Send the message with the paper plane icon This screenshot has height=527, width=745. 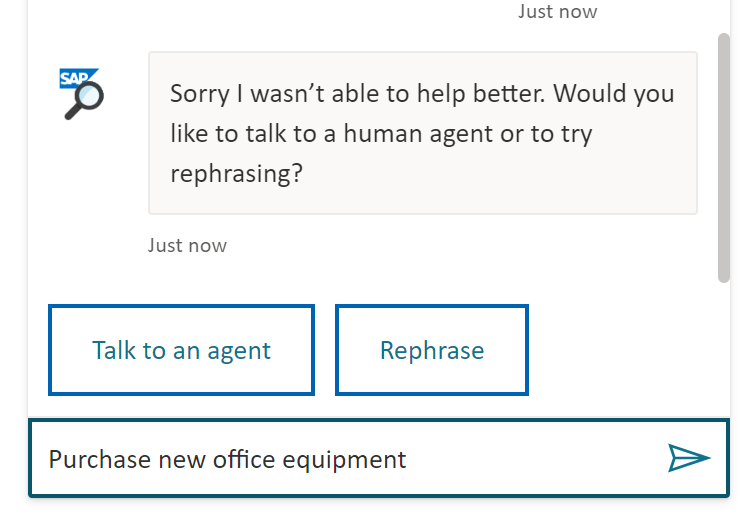[688, 458]
